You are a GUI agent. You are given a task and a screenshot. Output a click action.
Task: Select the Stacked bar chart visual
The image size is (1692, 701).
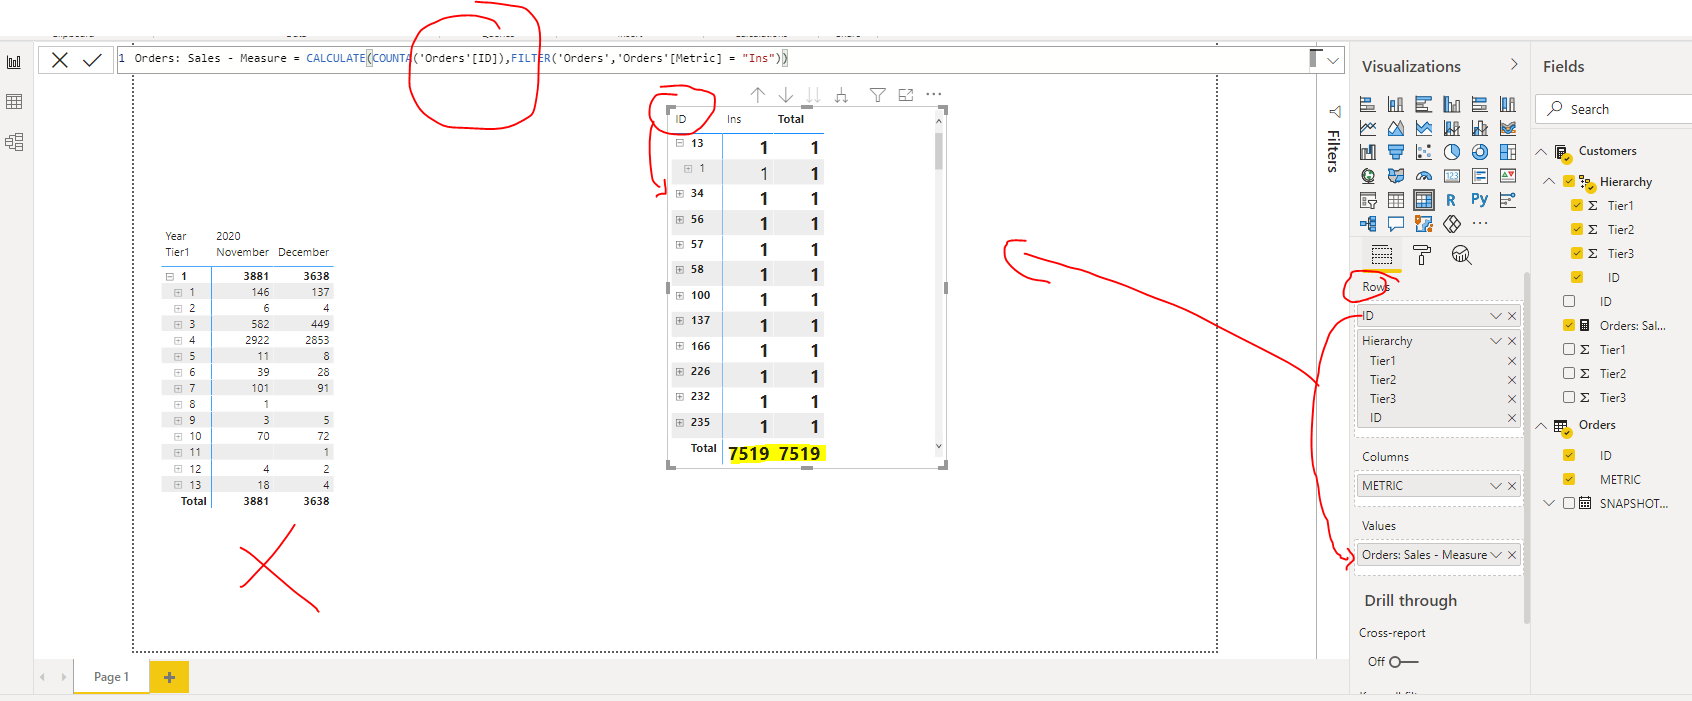pyautogui.click(x=1368, y=104)
